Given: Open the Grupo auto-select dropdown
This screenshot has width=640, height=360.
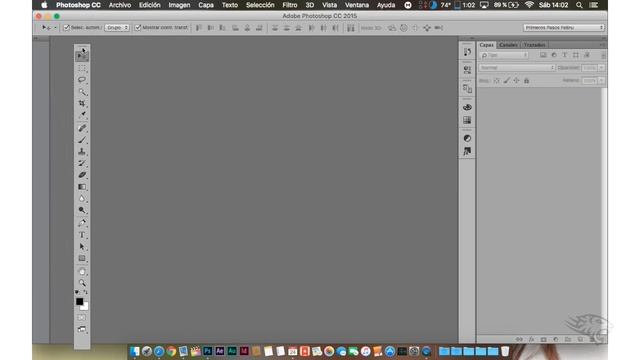Looking at the screenshot, I should point(117,28).
